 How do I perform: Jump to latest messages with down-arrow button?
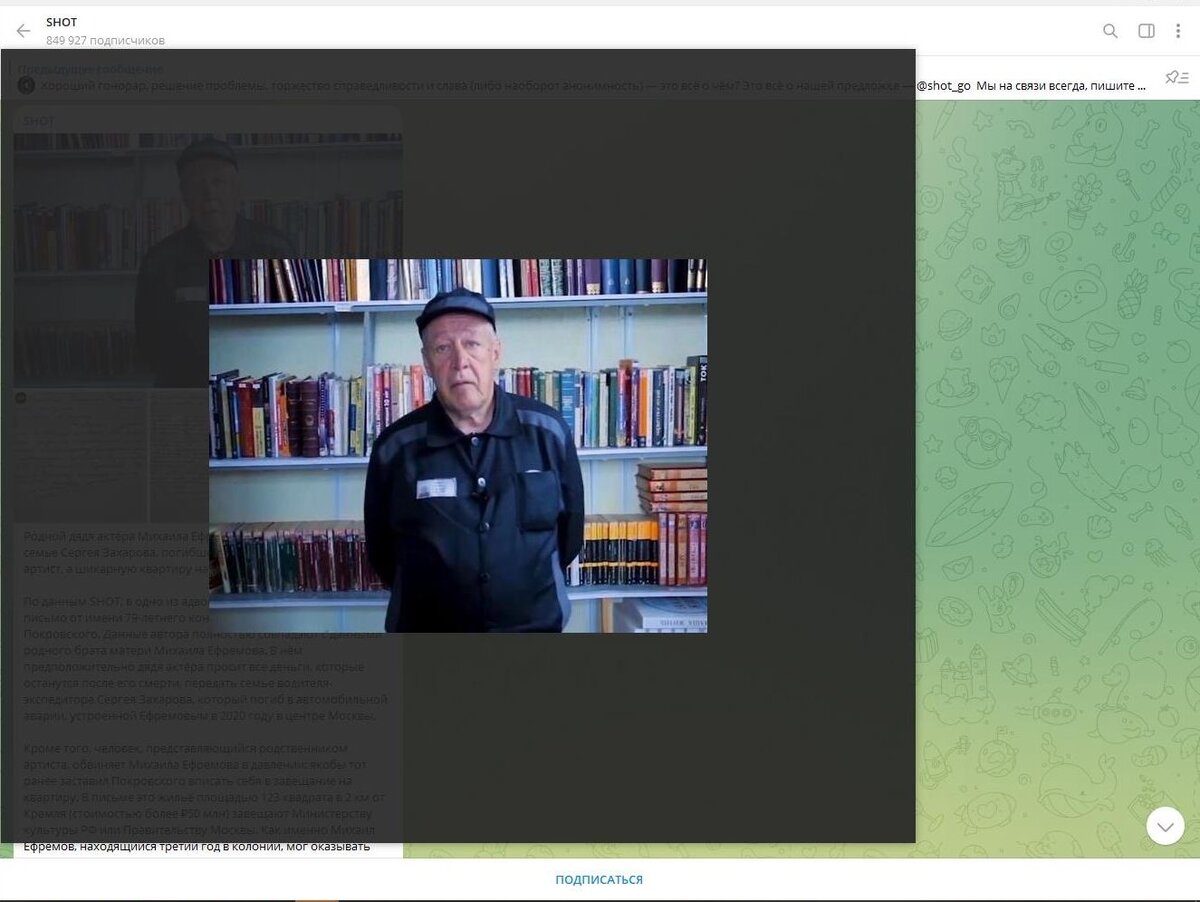tap(1165, 826)
